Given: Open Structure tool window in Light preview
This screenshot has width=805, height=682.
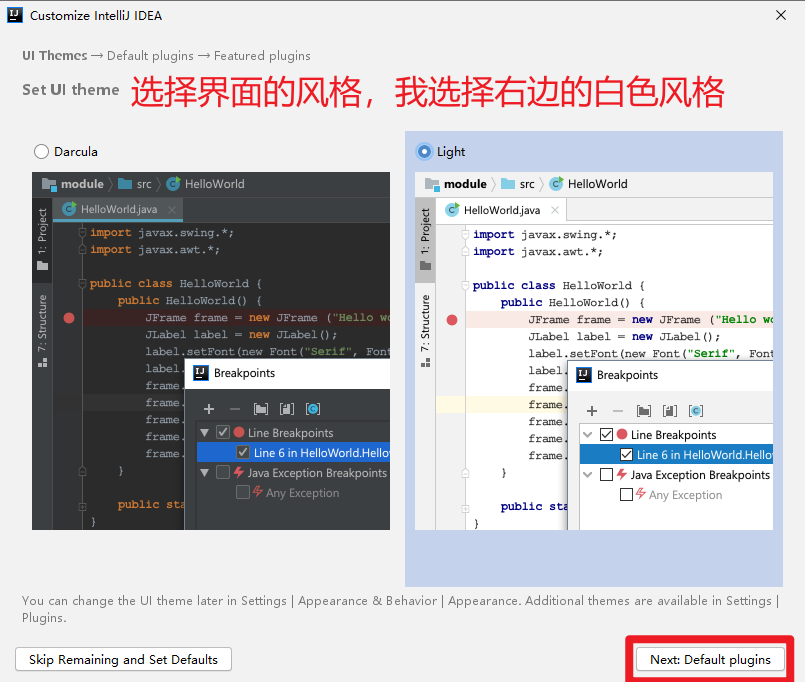Looking at the screenshot, I should 425,330.
